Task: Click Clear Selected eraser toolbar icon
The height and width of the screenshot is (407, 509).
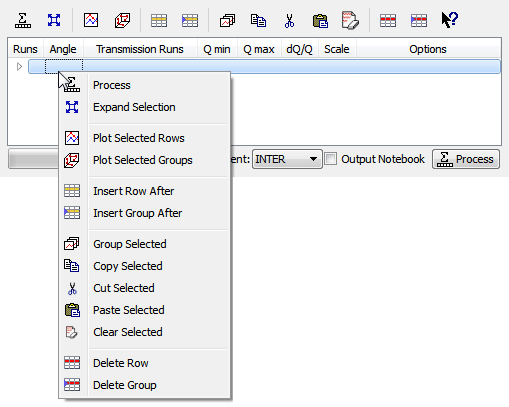Action: tap(350, 20)
